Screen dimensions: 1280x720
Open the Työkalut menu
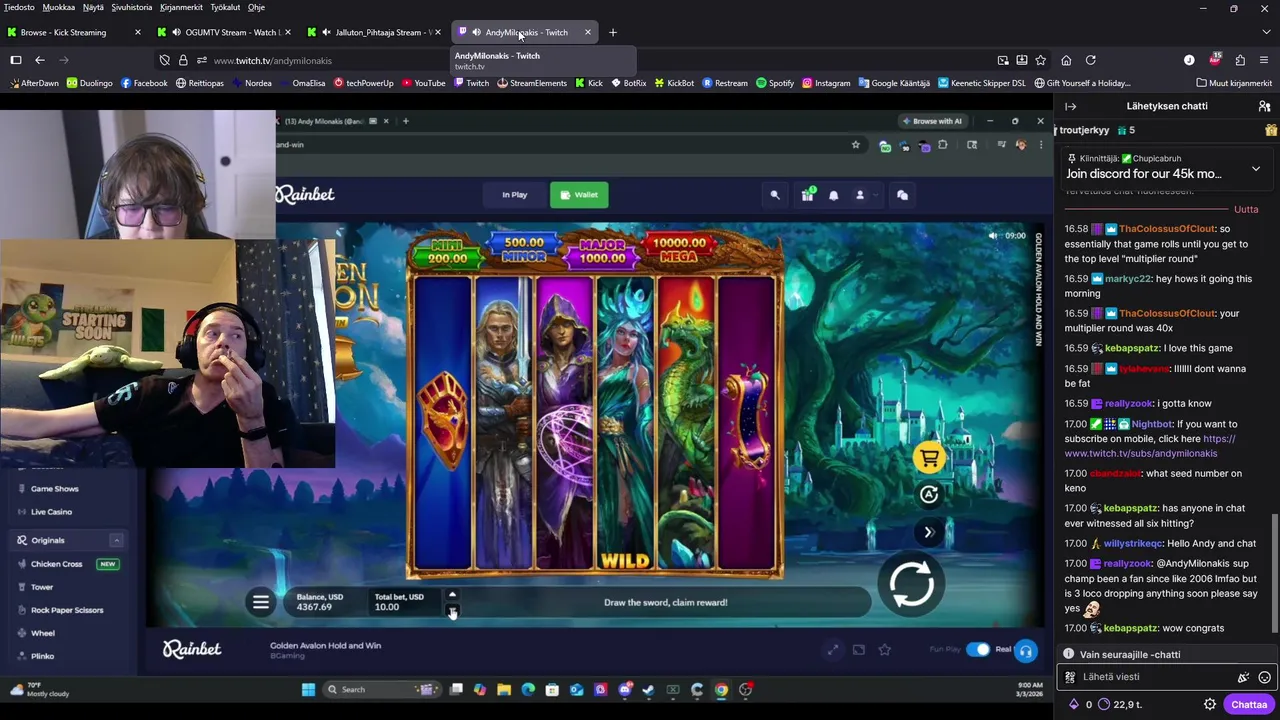tap(225, 7)
